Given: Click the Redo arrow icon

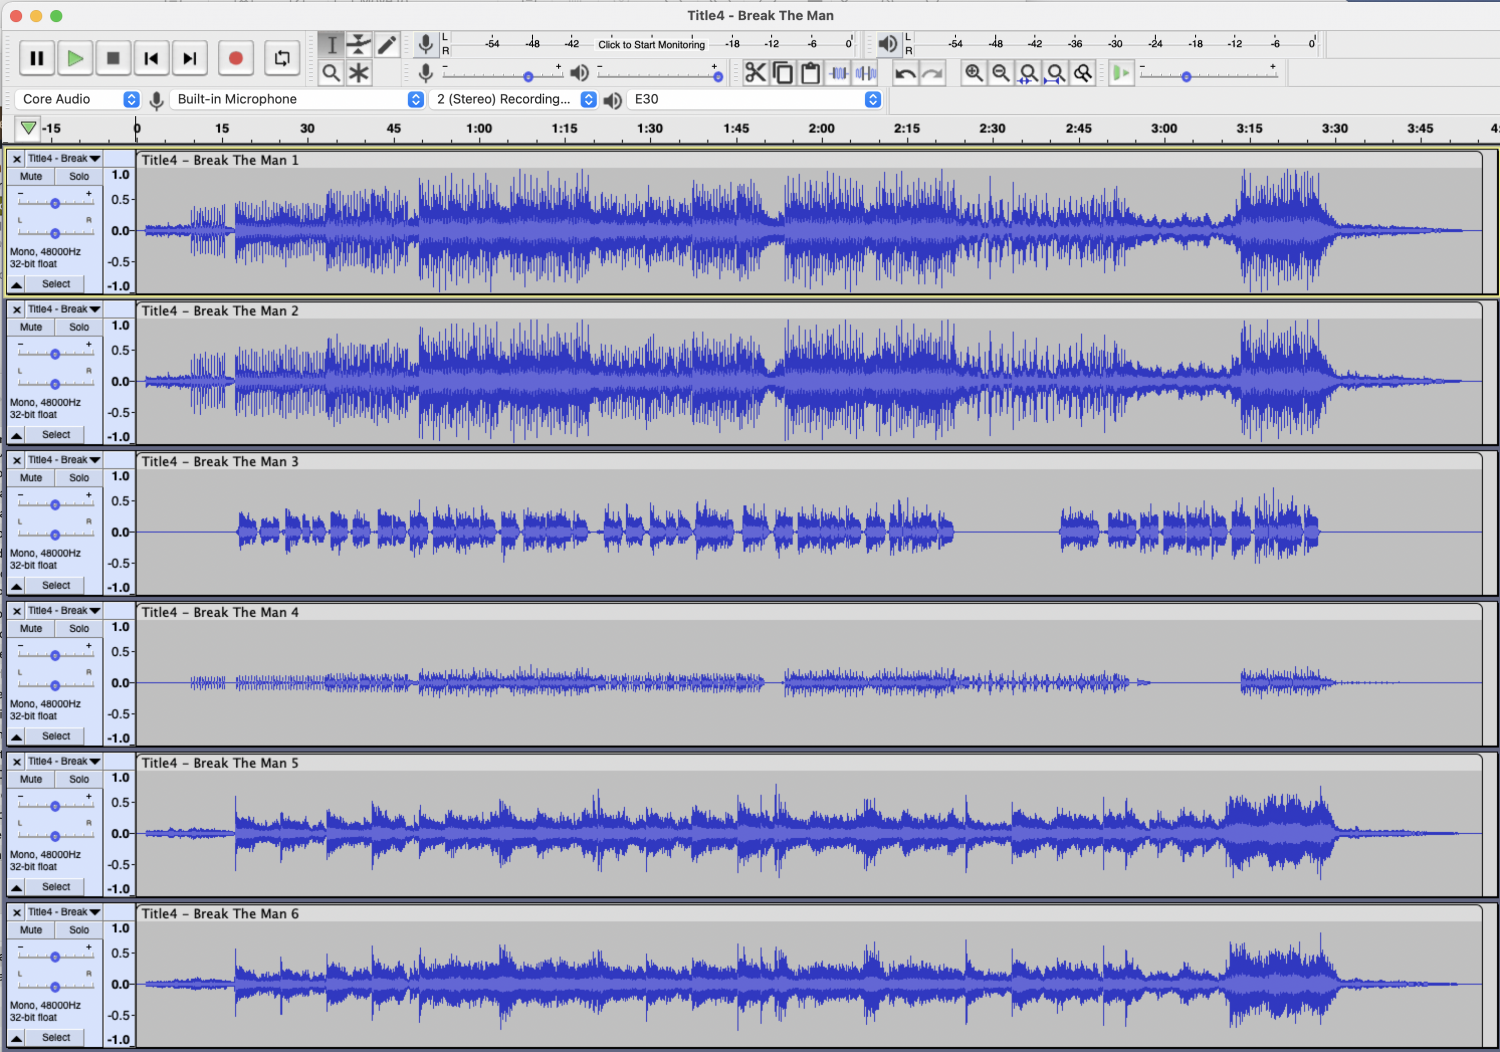Looking at the screenshot, I should (x=932, y=73).
